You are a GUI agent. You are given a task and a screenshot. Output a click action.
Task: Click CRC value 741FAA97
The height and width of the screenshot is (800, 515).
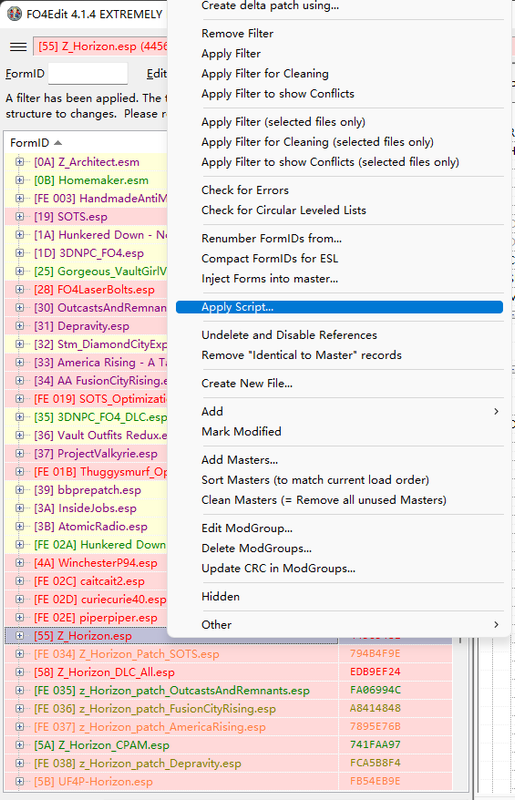pyautogui.click(x=375, y=745)
